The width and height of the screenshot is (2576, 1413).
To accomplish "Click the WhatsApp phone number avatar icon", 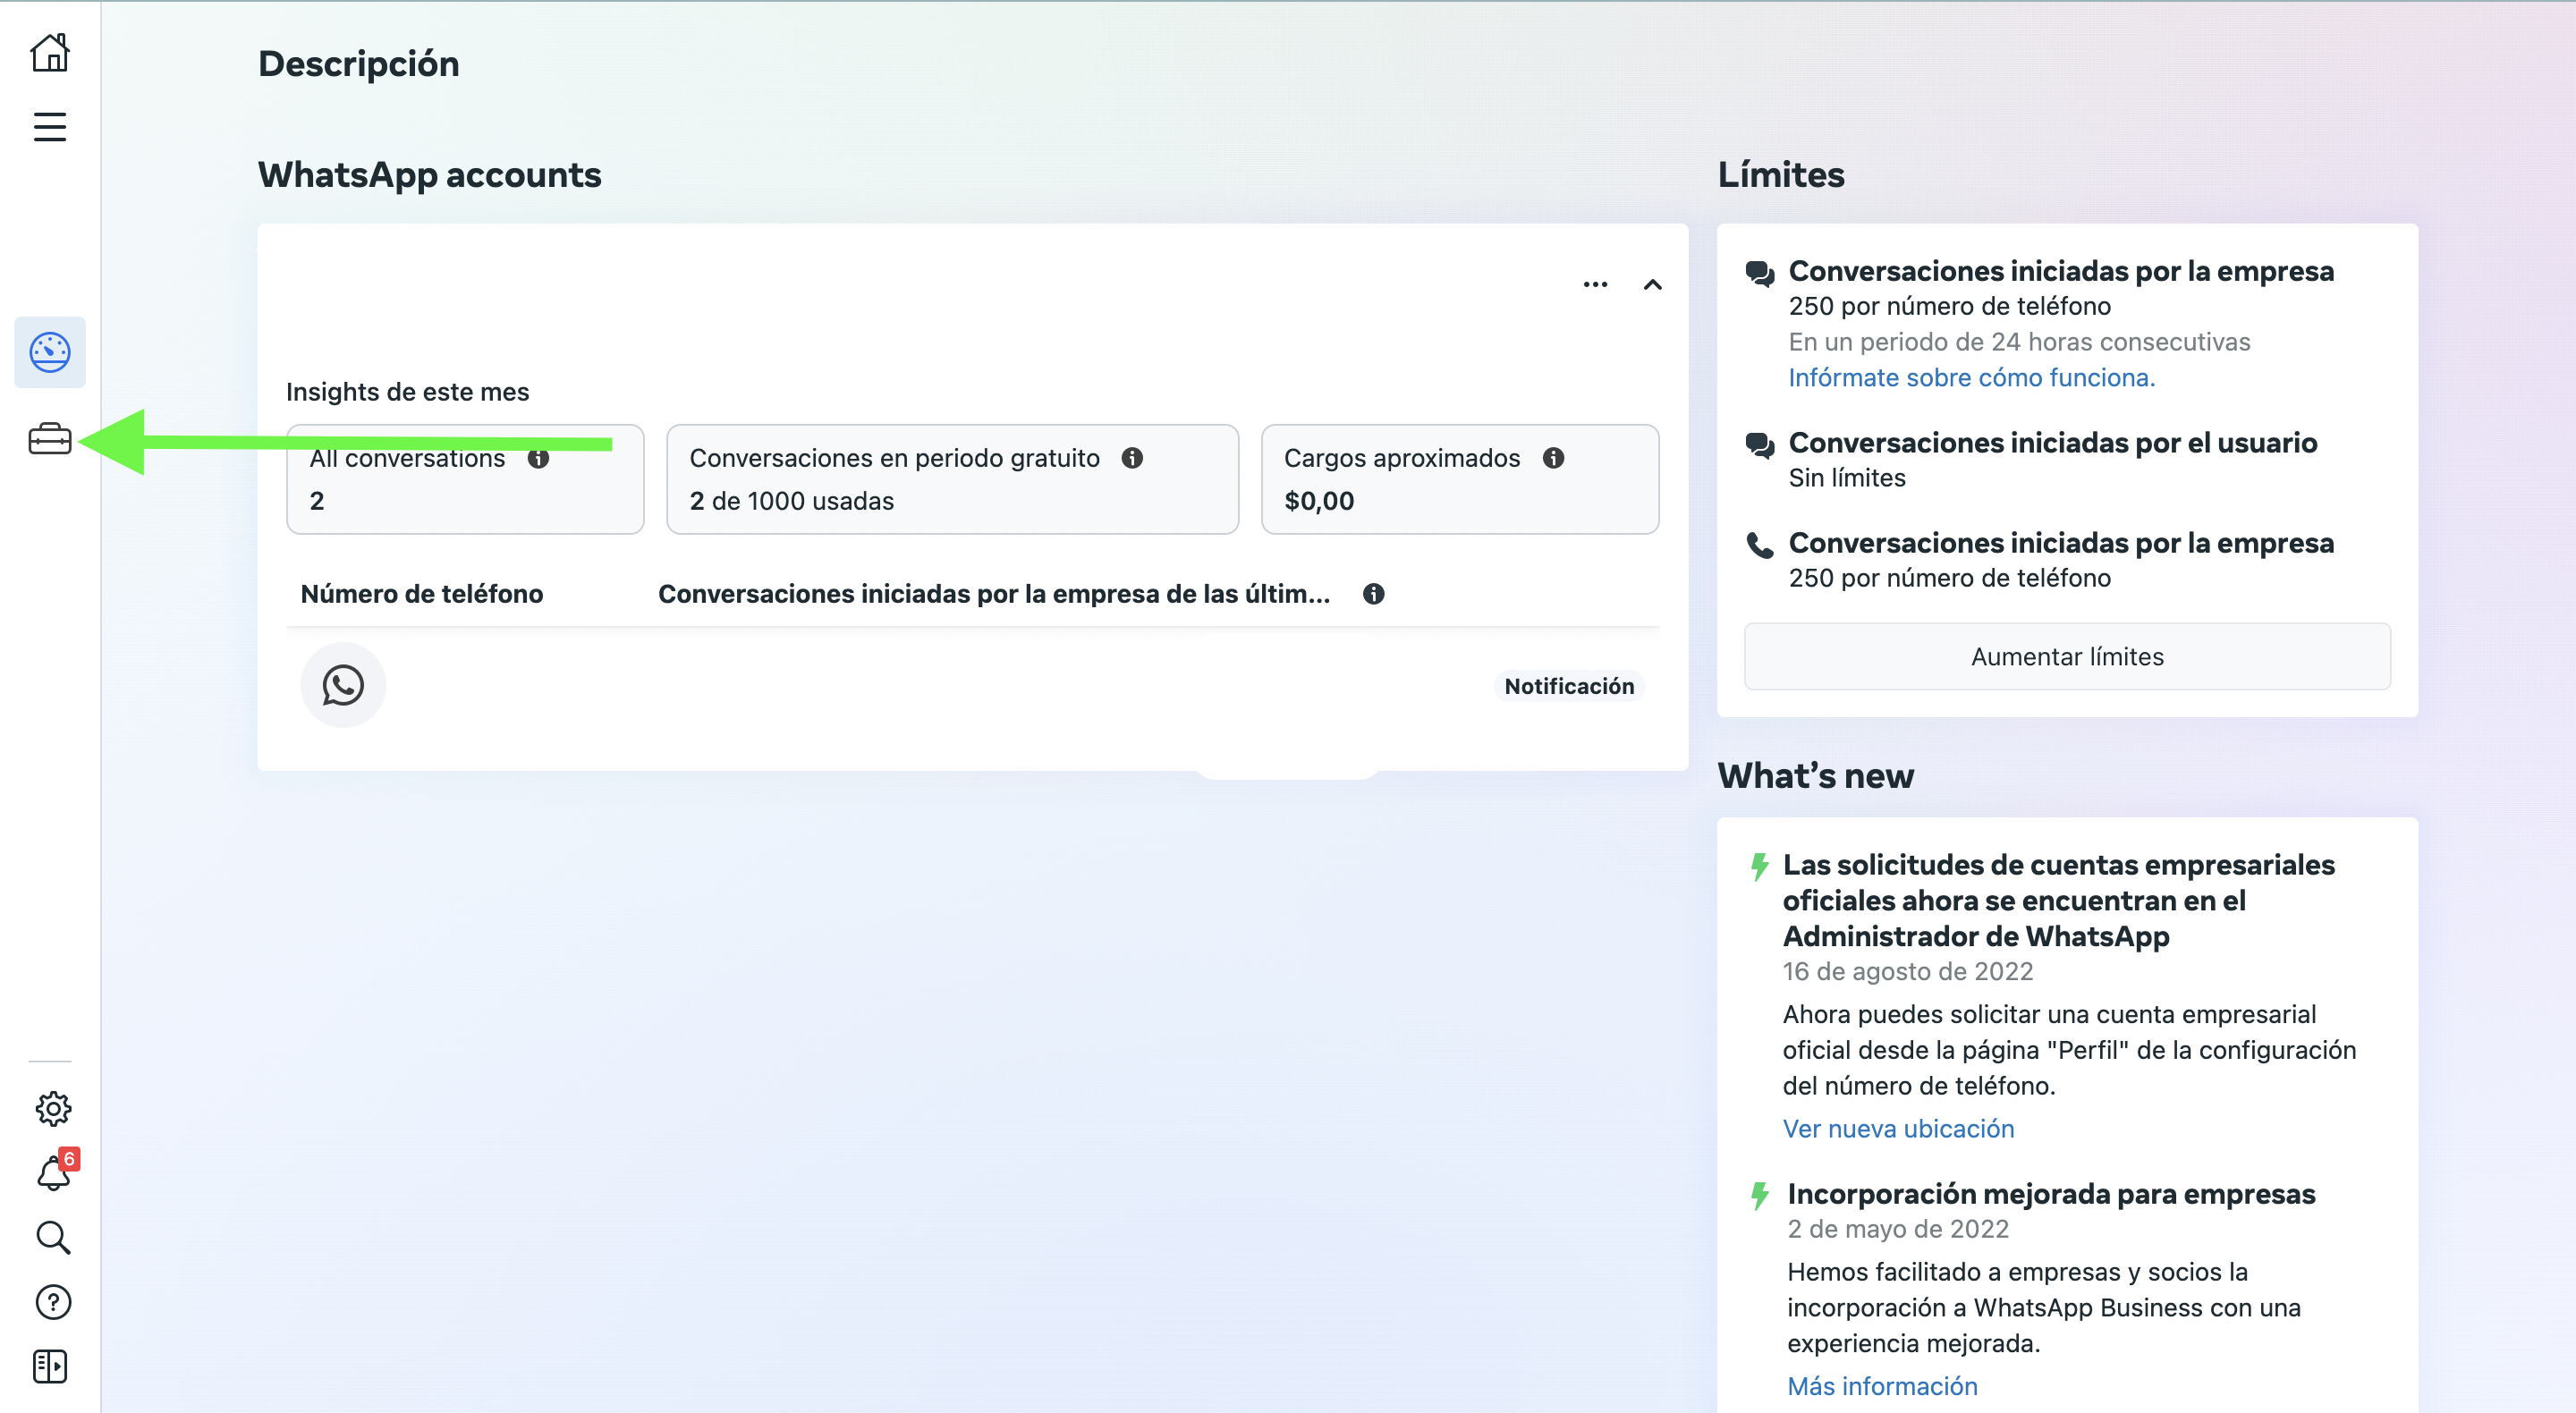I will point(343,685).
